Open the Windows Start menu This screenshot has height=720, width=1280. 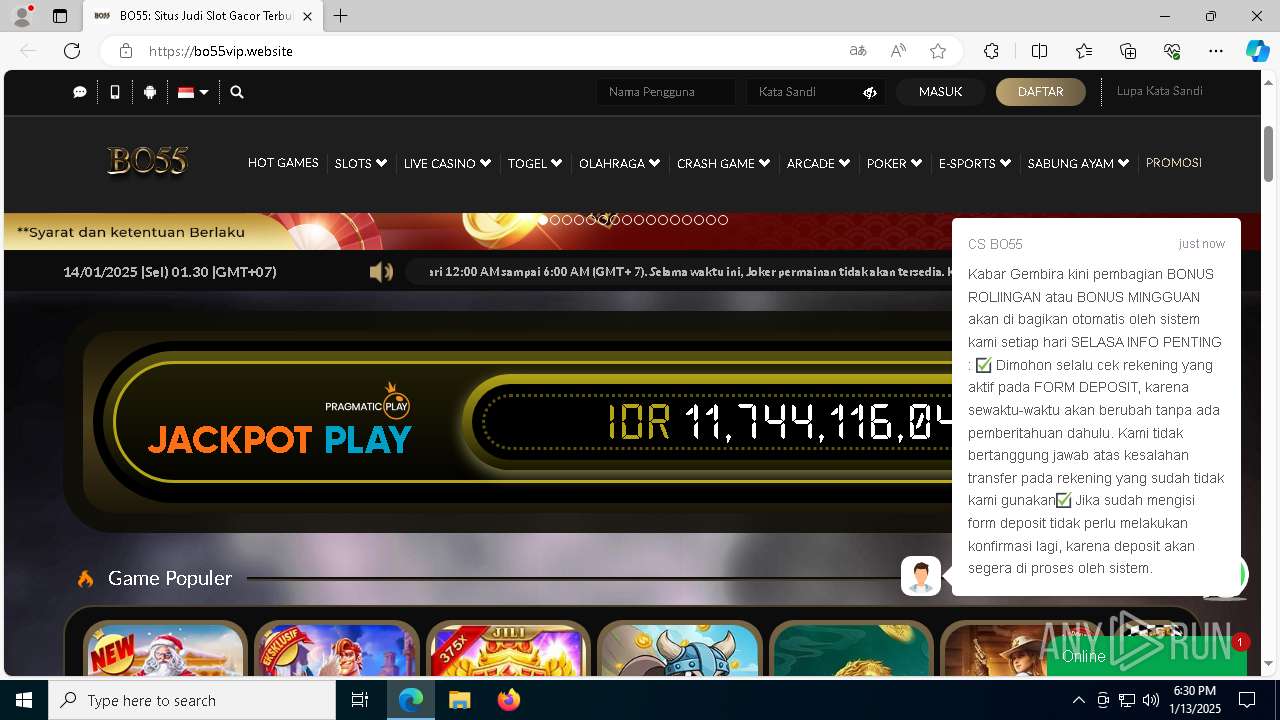click(24, 700)
